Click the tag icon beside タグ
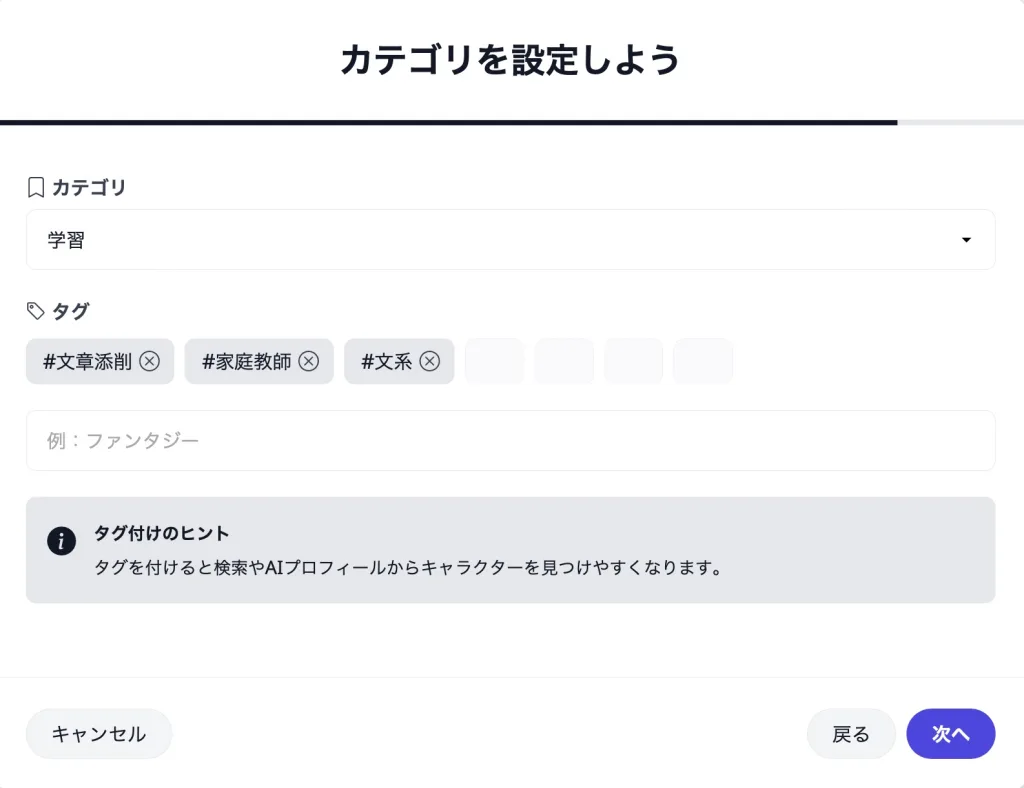Viewport: 1024px width, 788px height. pyautogui.click(x=35, y=311)
